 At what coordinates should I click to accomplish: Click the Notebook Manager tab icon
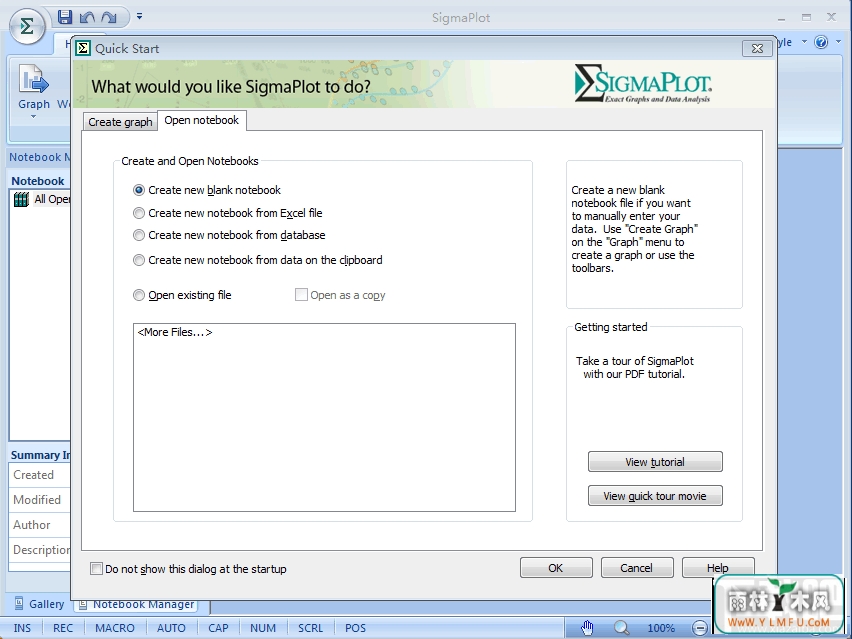coord(83,604)
